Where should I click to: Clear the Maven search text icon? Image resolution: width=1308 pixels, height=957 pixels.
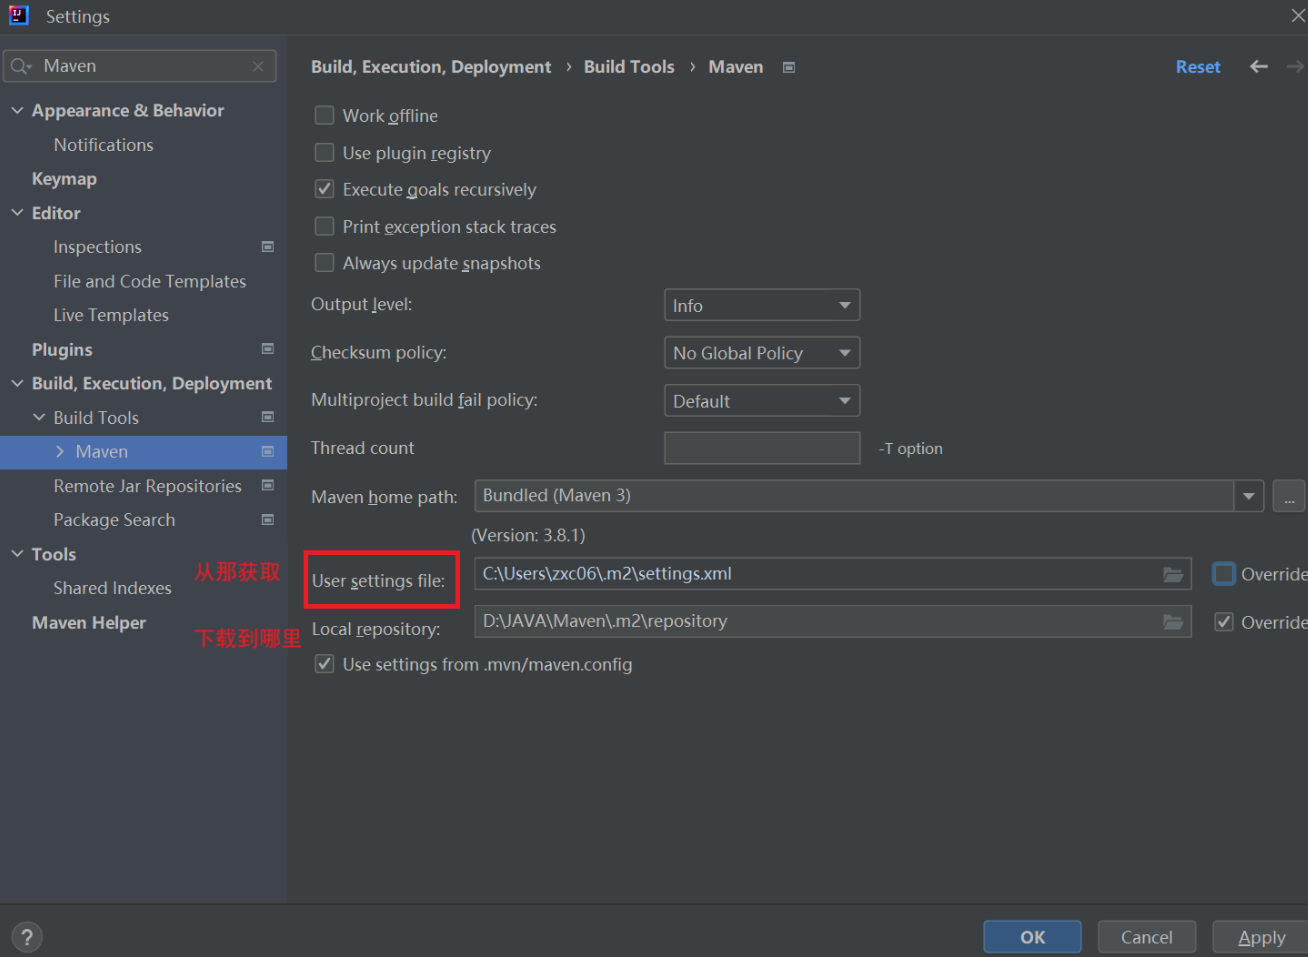pos(258,66)
